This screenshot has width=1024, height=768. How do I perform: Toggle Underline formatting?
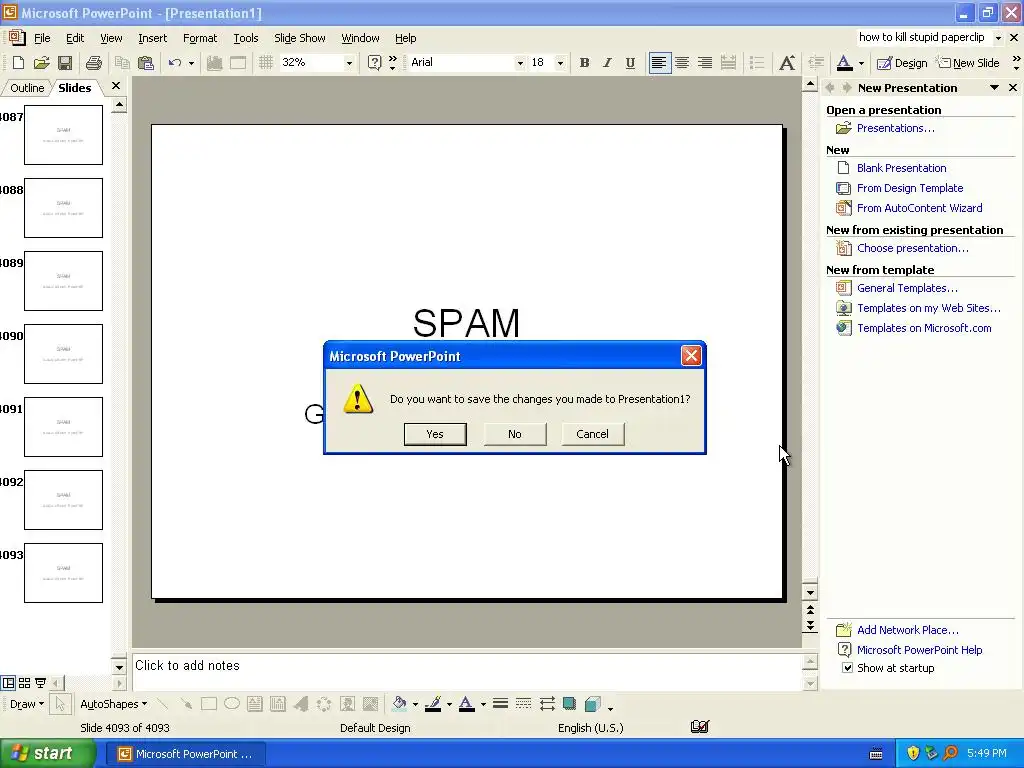[630, 63]
